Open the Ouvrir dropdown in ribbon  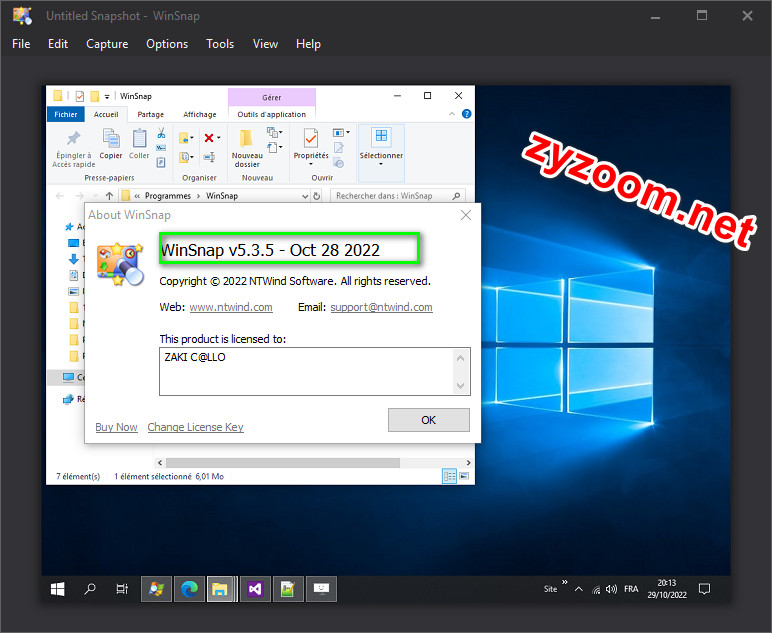341,132
